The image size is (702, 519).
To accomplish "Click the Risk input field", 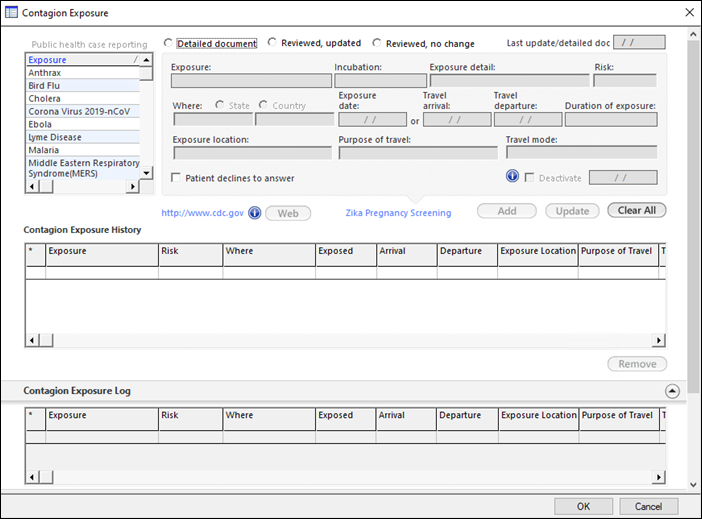I will (625, 81).
